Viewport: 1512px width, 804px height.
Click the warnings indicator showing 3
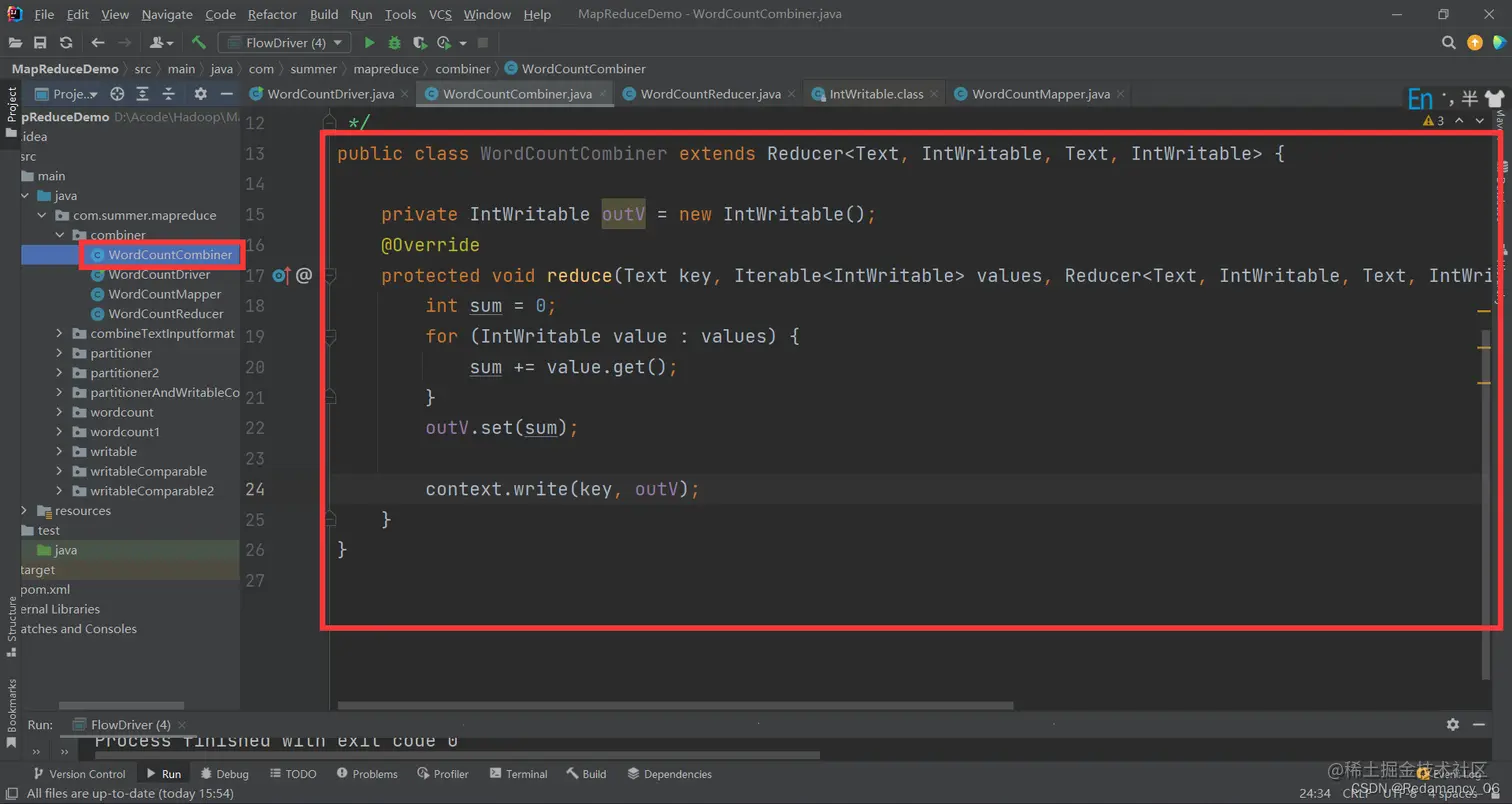click(1434, 120)
